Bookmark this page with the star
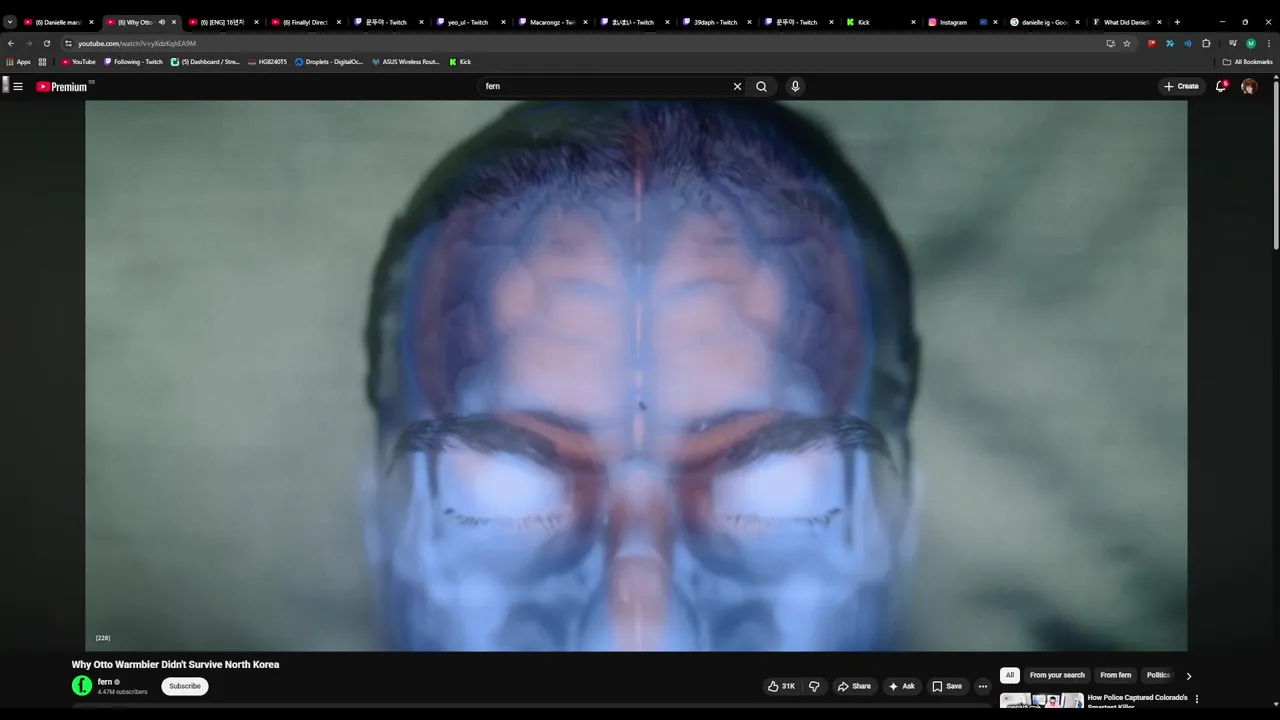Viewport: 1280px width, 720px height. pyautogui.click(x=1127, y=43)
